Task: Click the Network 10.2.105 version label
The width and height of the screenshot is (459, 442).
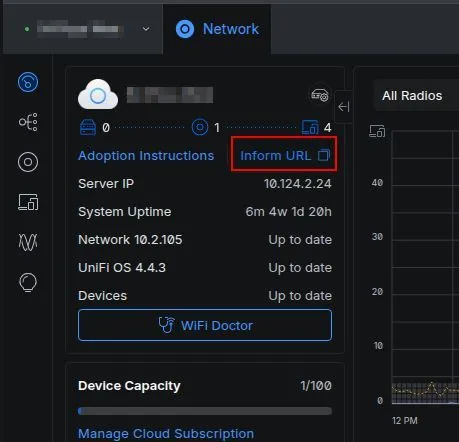Action: click(130, 240)
